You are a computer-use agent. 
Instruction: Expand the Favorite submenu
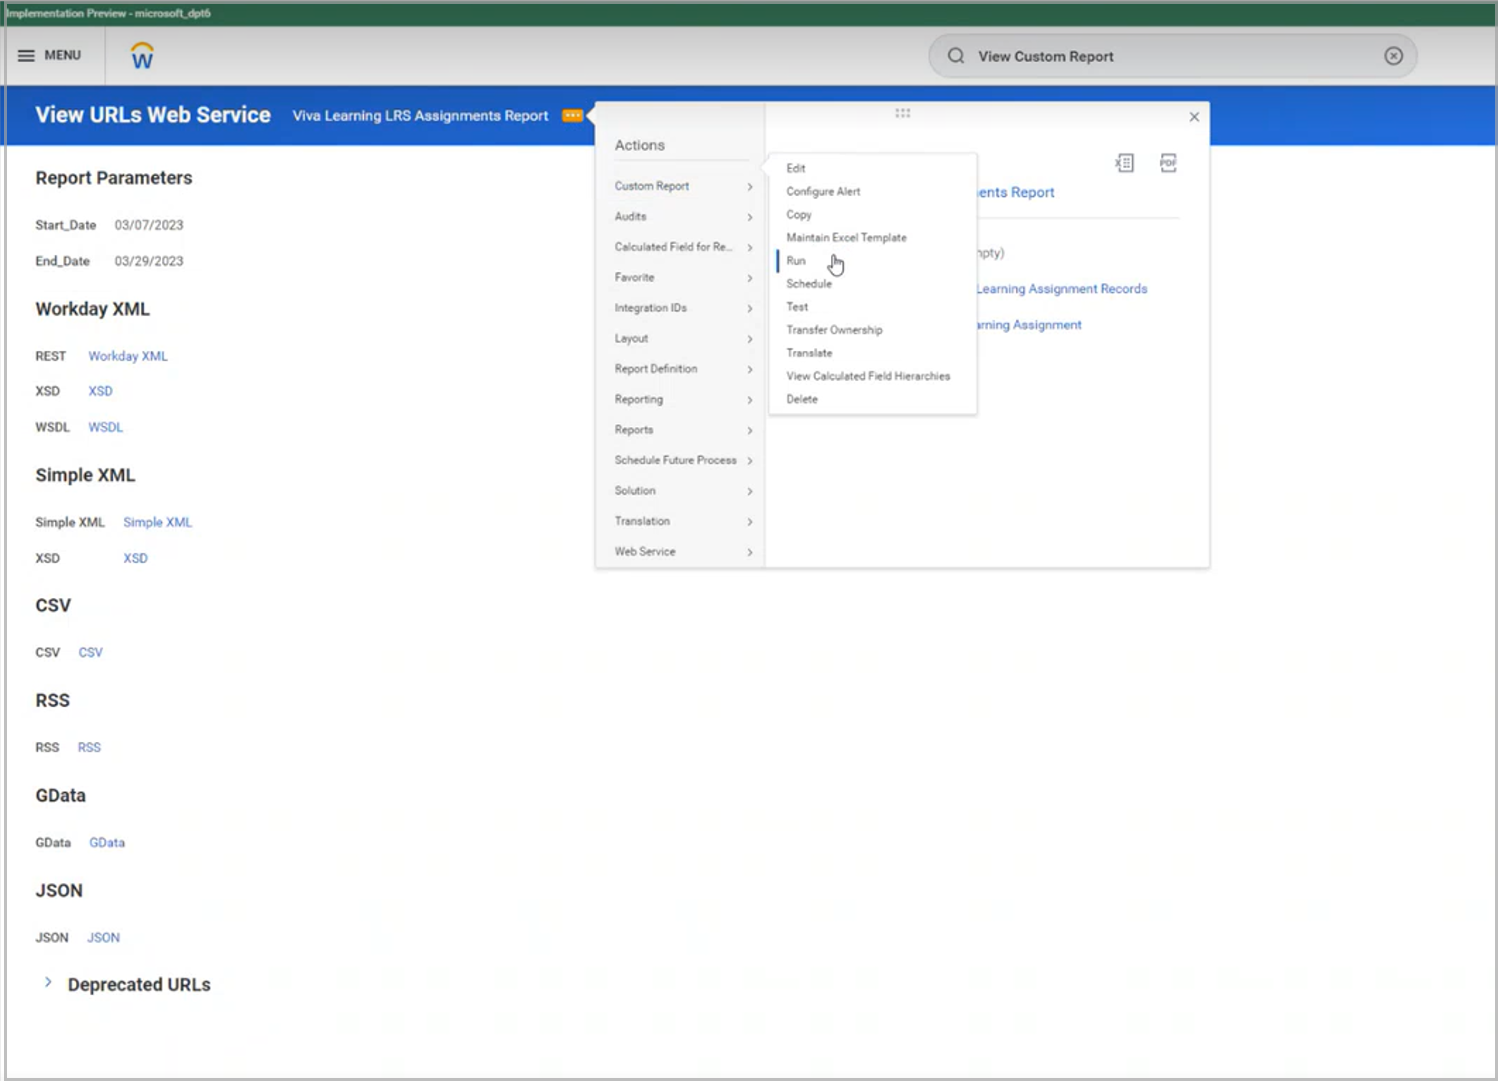683,277
